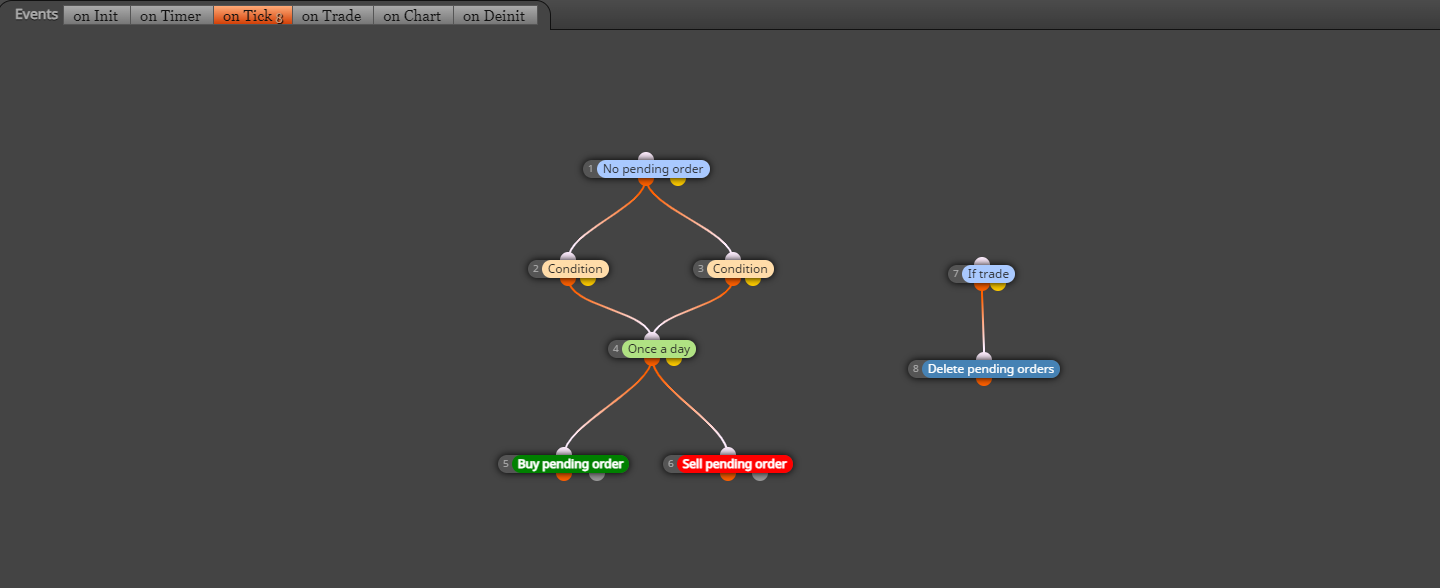
Task: Switch to the on Timer tab
Action: (x=171, y=16)
